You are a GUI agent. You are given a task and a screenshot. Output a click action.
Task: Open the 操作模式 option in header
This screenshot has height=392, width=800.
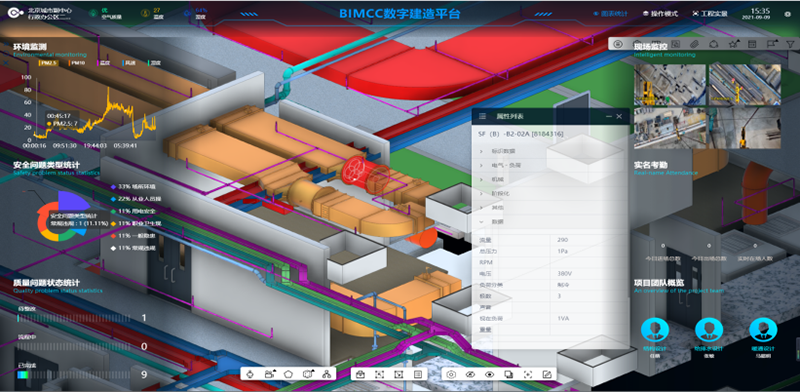660,14
